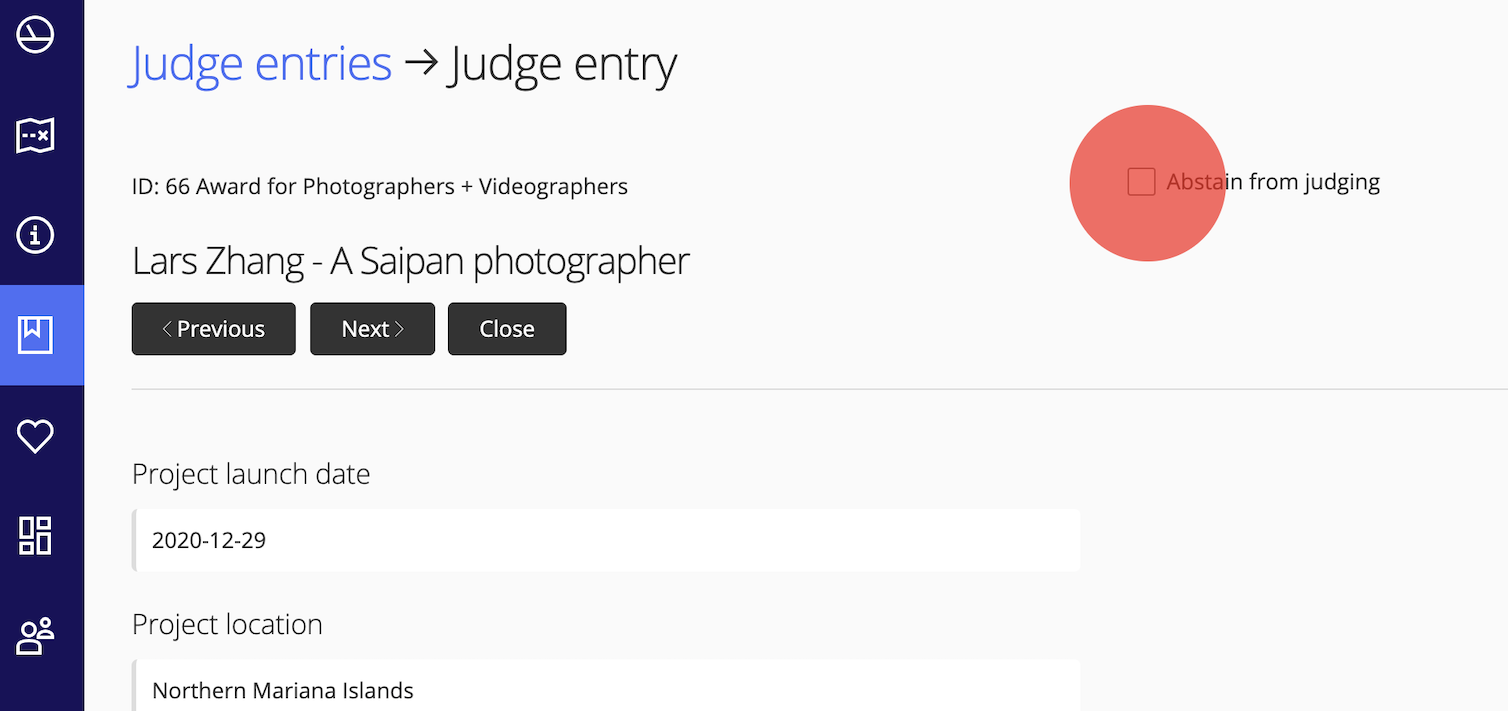The height and width of the screenshot is (711, 1508).
Task: Advance using the Next button
Action: click(x=372, y=328)
